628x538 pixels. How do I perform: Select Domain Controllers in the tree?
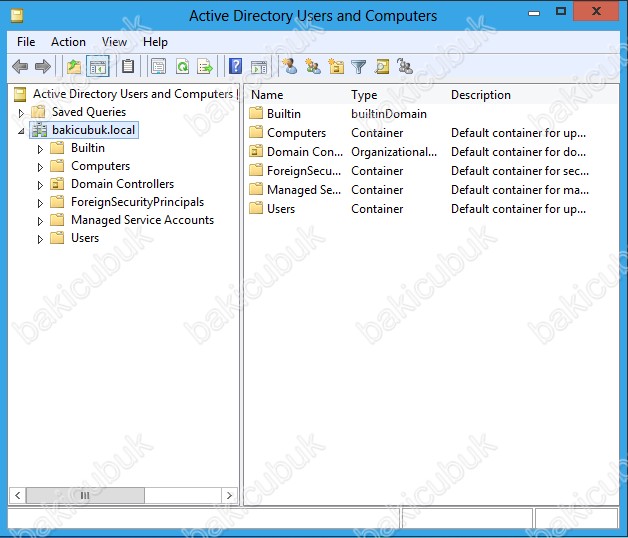coord(123,184)
